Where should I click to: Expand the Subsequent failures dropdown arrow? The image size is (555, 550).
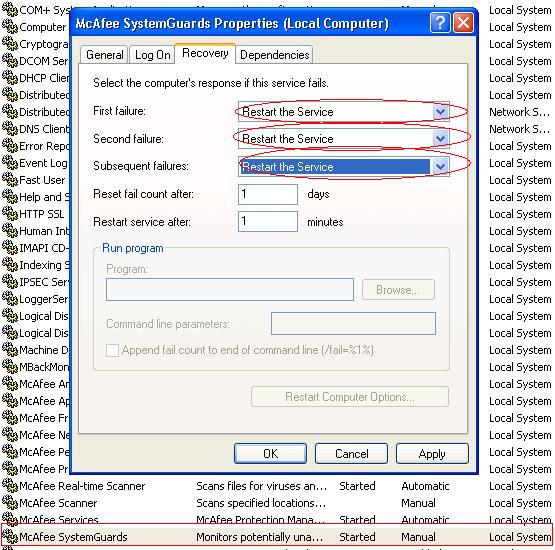click(x=440, y=166)
